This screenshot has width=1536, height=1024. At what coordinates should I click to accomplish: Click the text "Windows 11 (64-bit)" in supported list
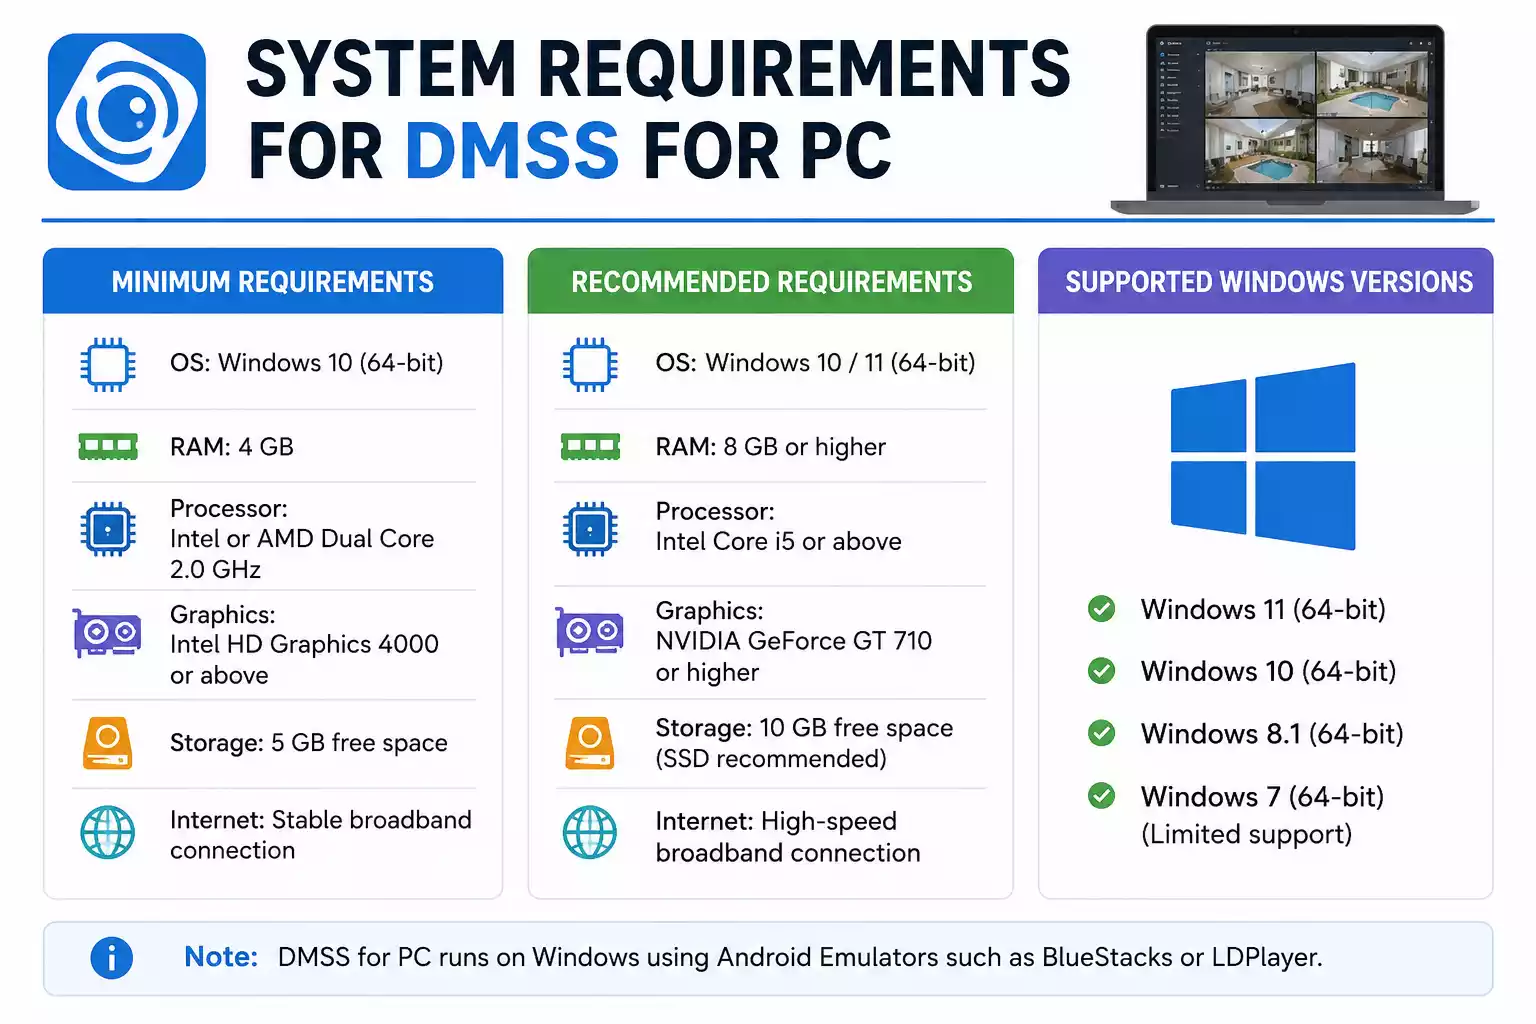(1263, 609)
